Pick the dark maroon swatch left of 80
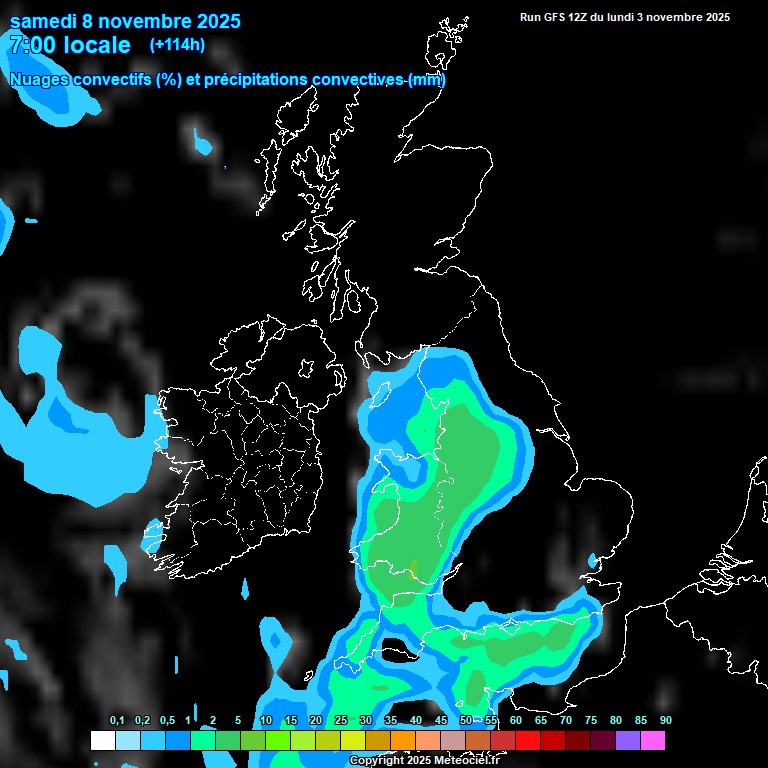Viewport: 768px width, 768px height. 602,740
